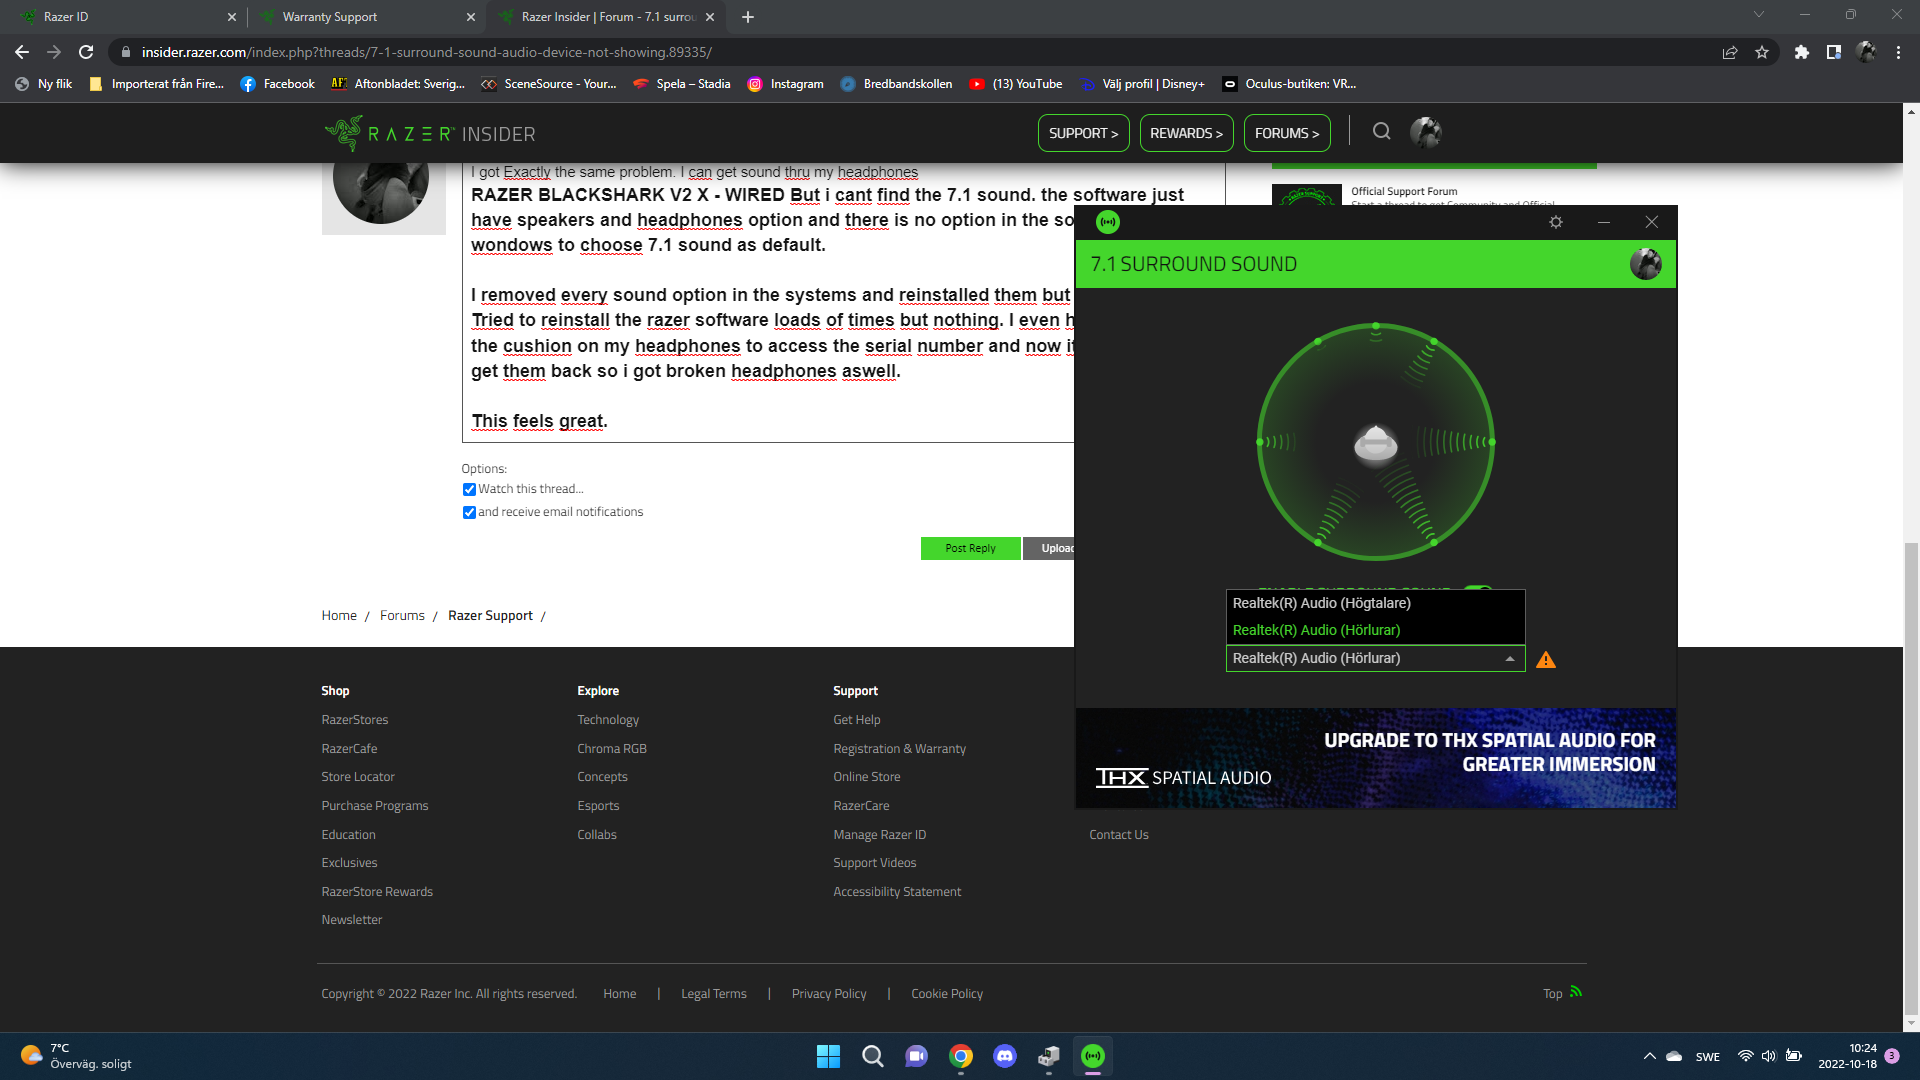This screenshot has height=1080, width=1920.
Task: Click the Top link in footer
Action: (x=1552, y=994)
